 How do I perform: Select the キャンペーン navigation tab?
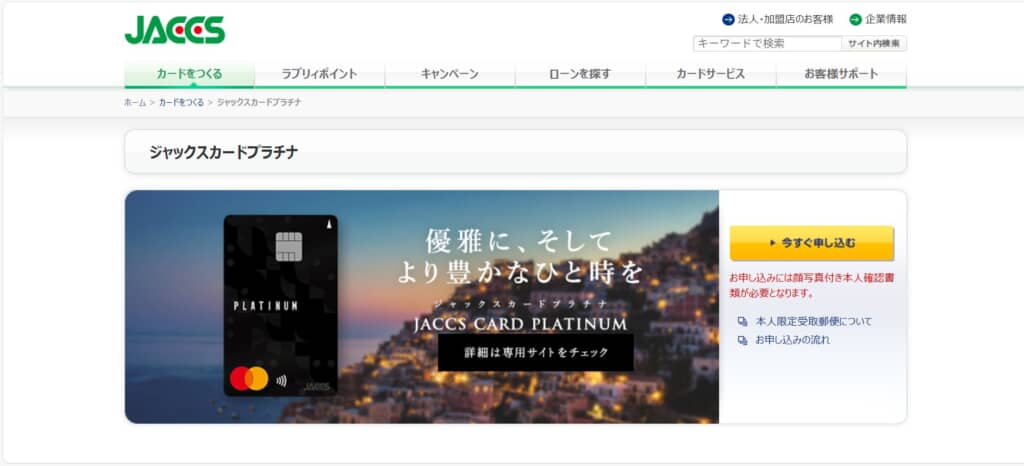449,74
